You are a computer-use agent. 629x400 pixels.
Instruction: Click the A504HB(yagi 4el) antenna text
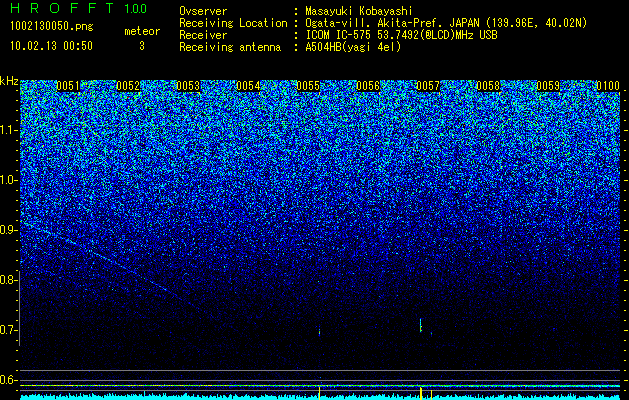353,47
